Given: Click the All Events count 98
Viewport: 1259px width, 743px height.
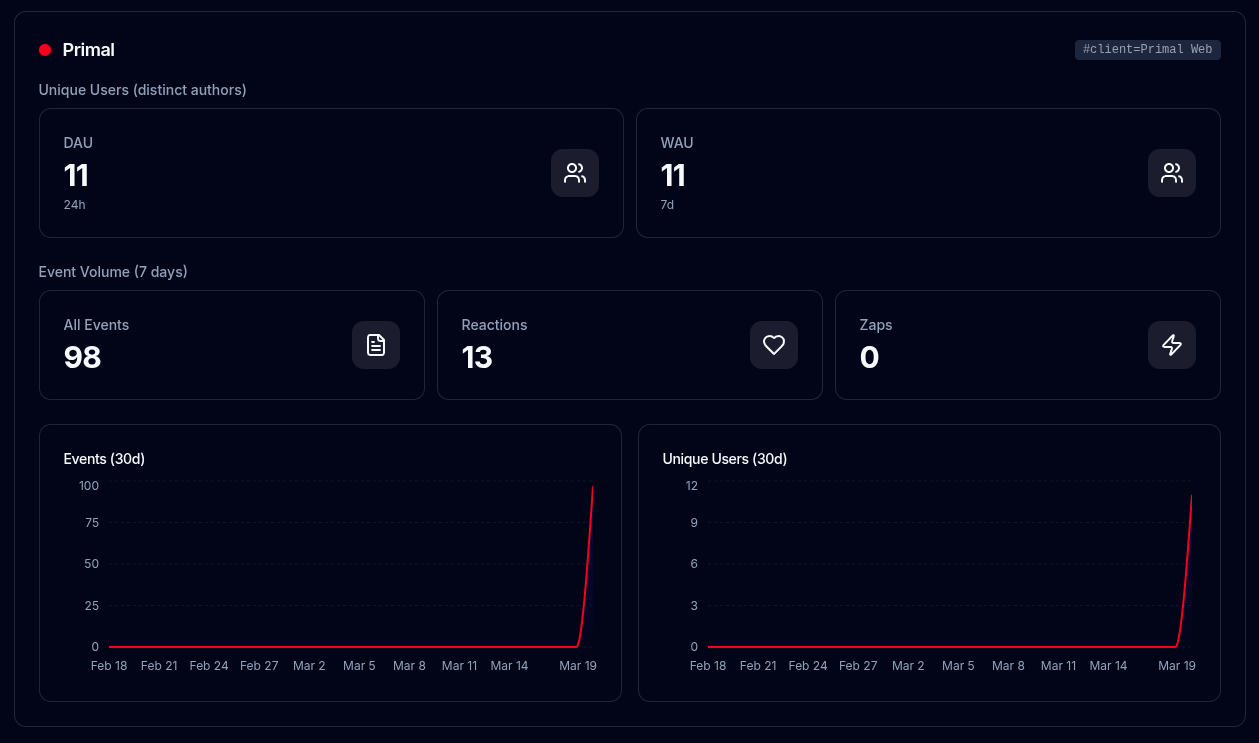Looking at the screenshot, I should pos(82,357).
